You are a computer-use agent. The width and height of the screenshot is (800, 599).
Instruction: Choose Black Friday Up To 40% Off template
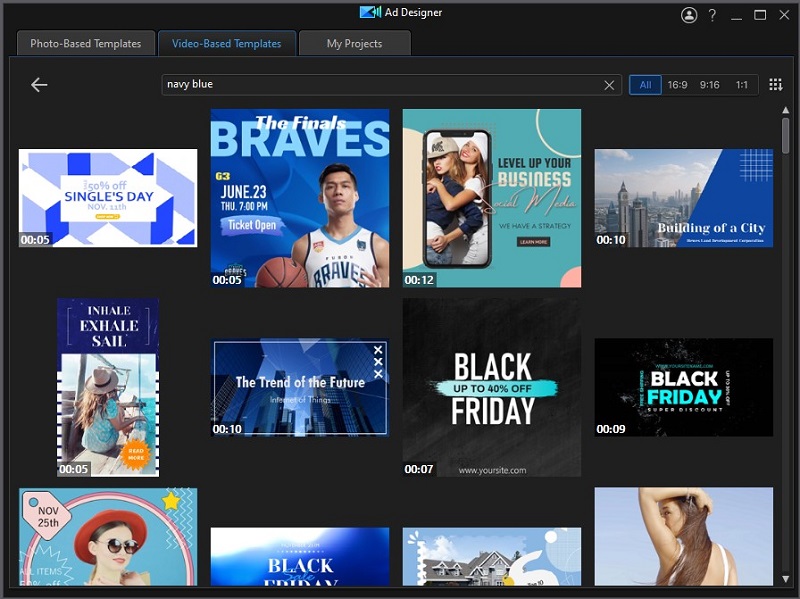(x=492, y=387)
